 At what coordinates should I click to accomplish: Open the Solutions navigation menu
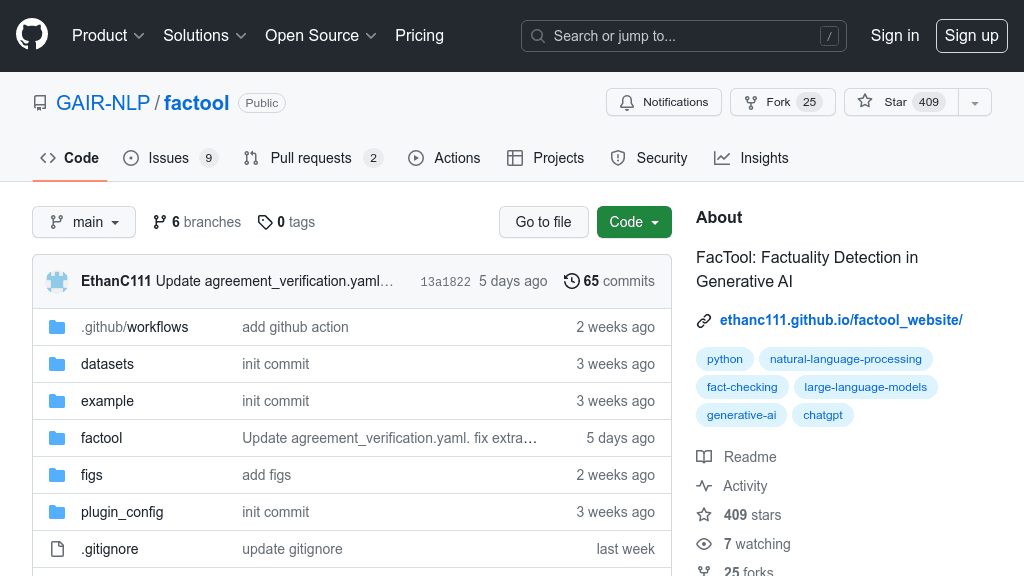(x=204, y=36)
